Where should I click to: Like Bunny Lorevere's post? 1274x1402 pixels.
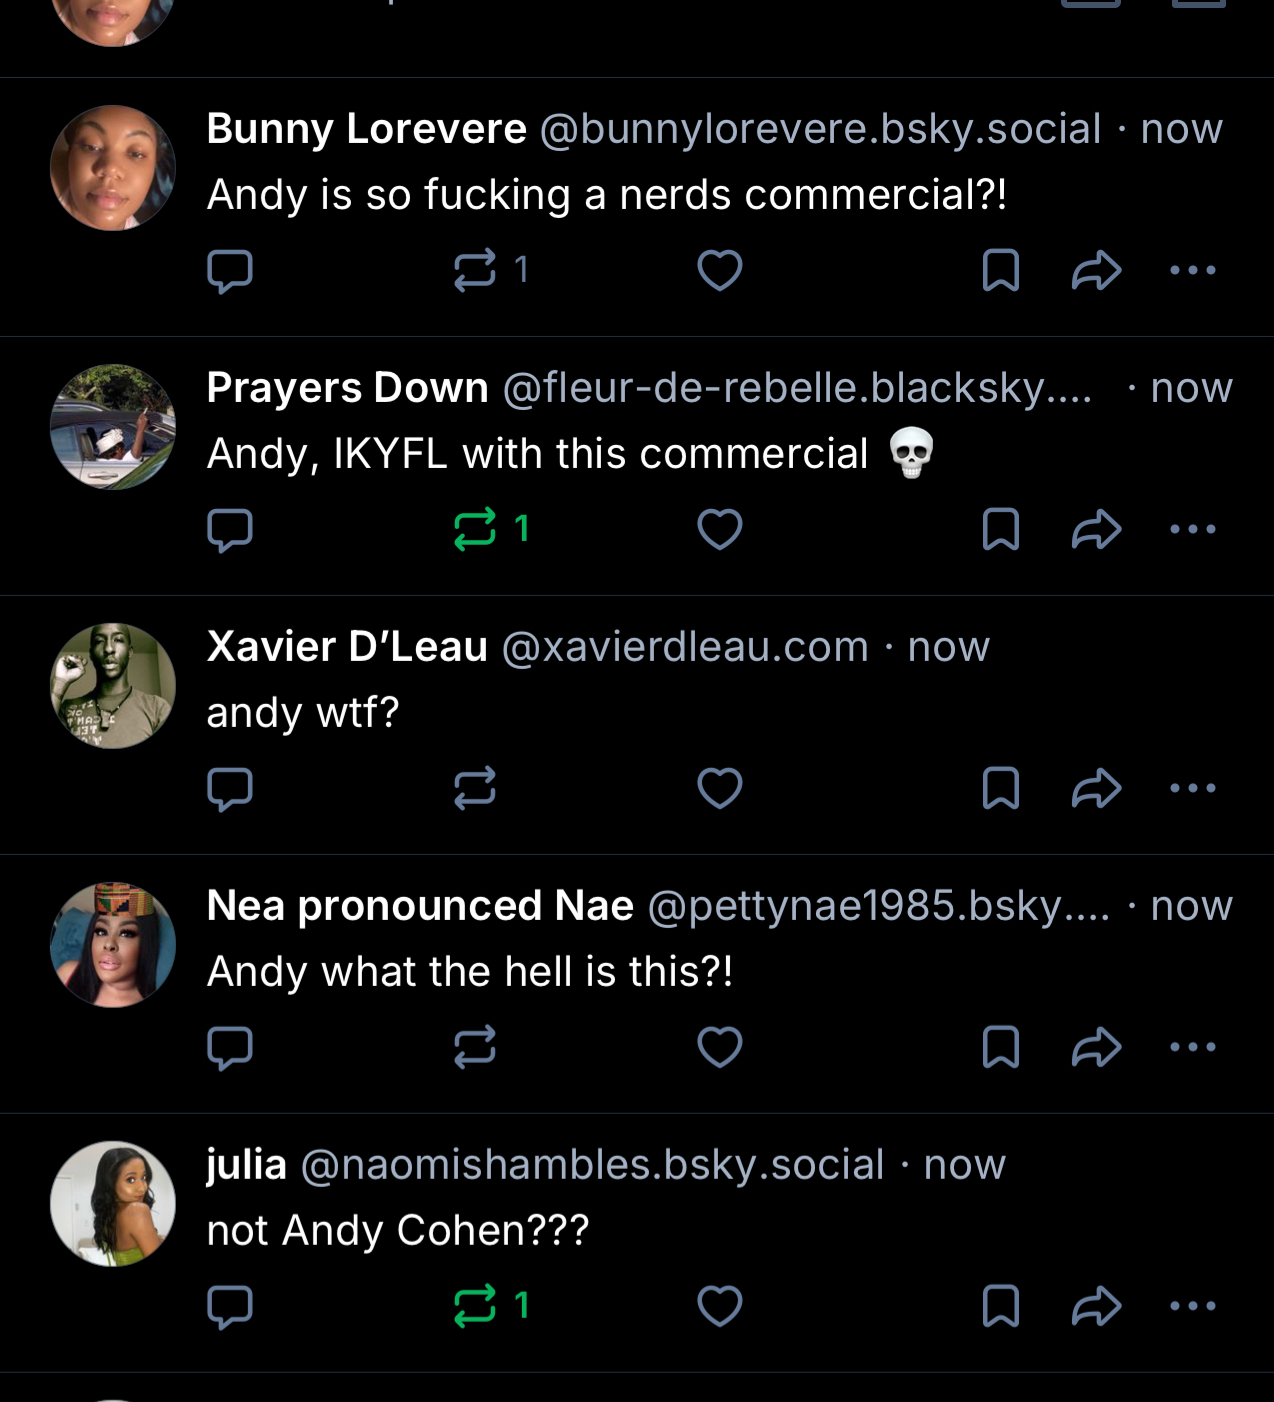point(720,270)
